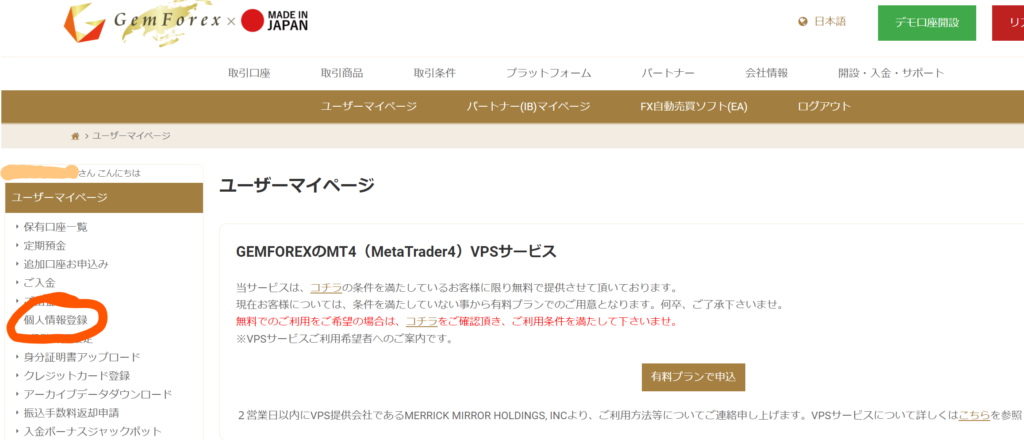Open 取引商品 menu

pos(342,73)
